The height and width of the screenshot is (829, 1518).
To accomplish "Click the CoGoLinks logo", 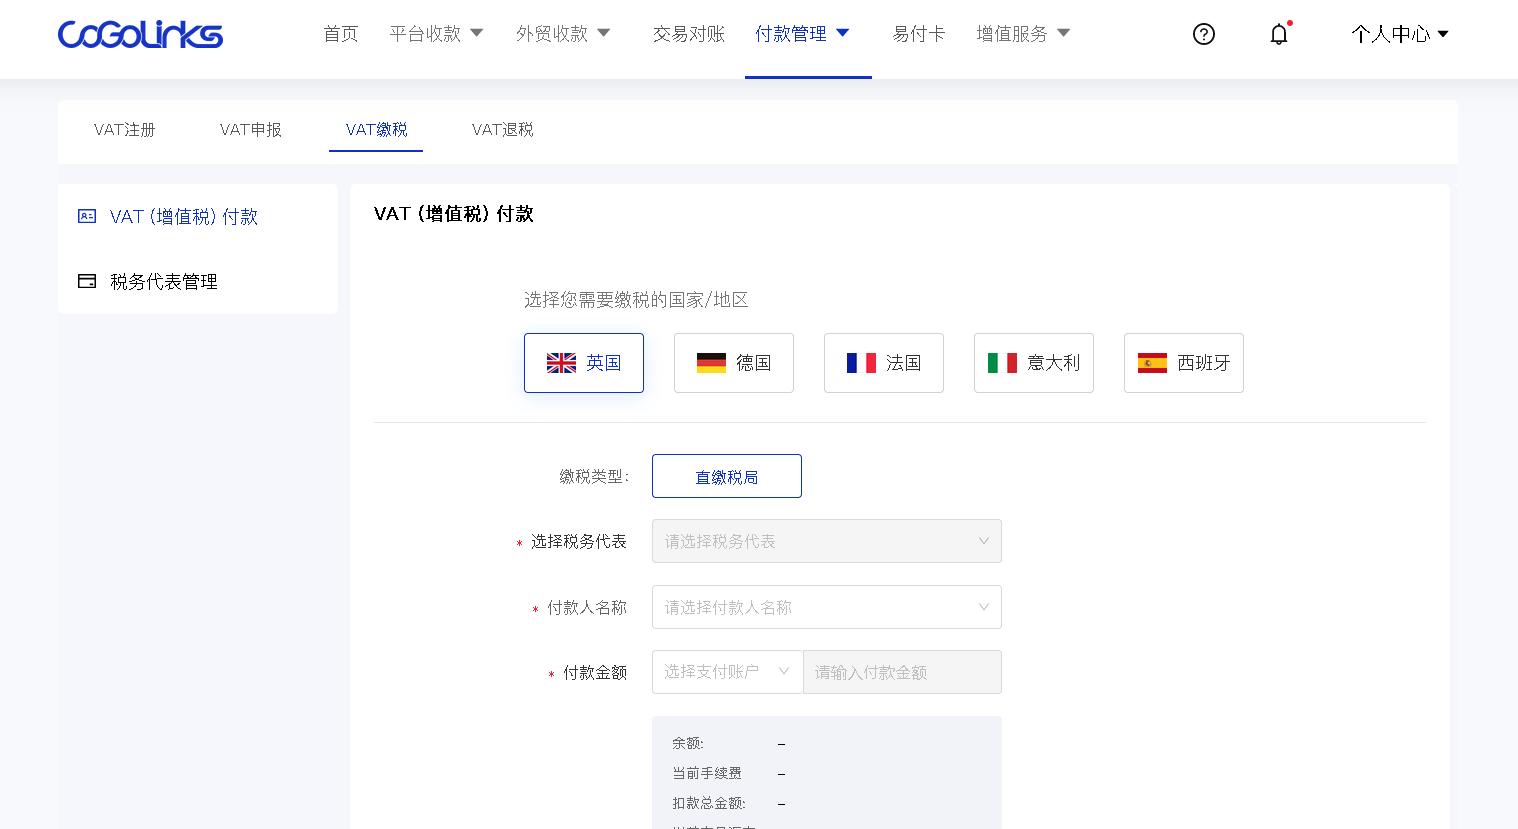I will pos(140,34).
